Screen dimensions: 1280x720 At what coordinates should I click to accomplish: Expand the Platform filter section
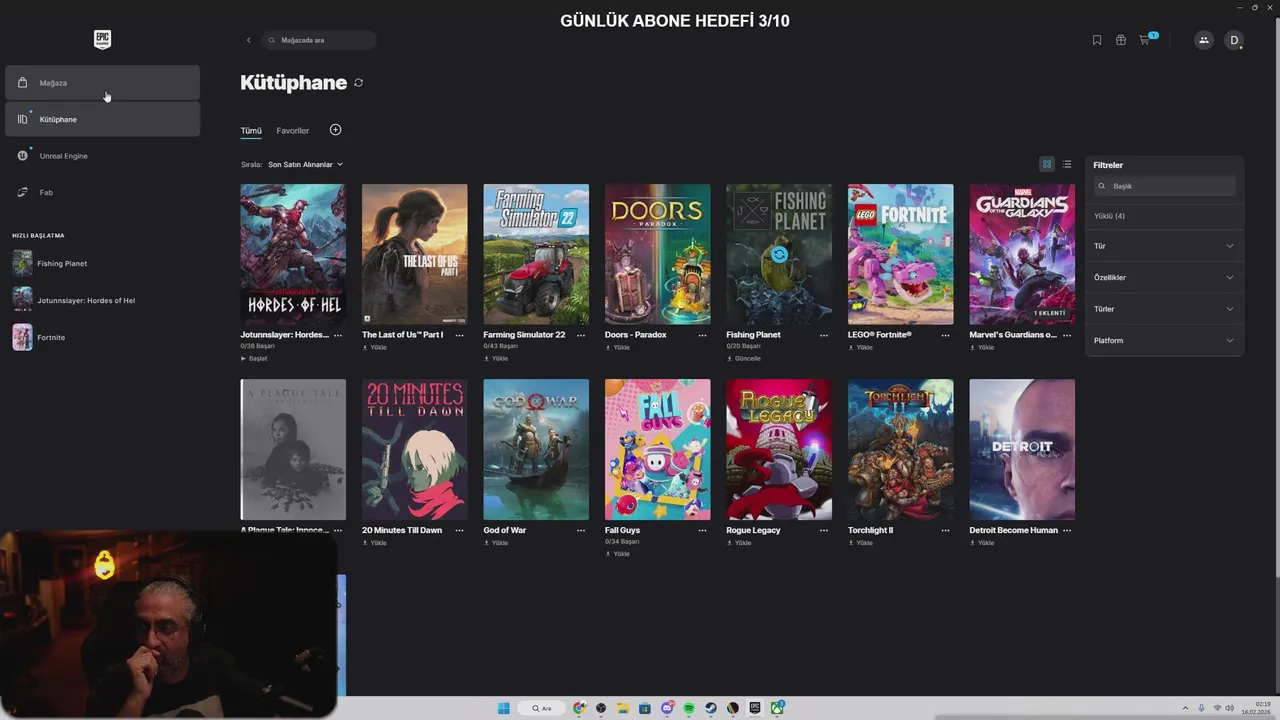tap(1164, 340)
